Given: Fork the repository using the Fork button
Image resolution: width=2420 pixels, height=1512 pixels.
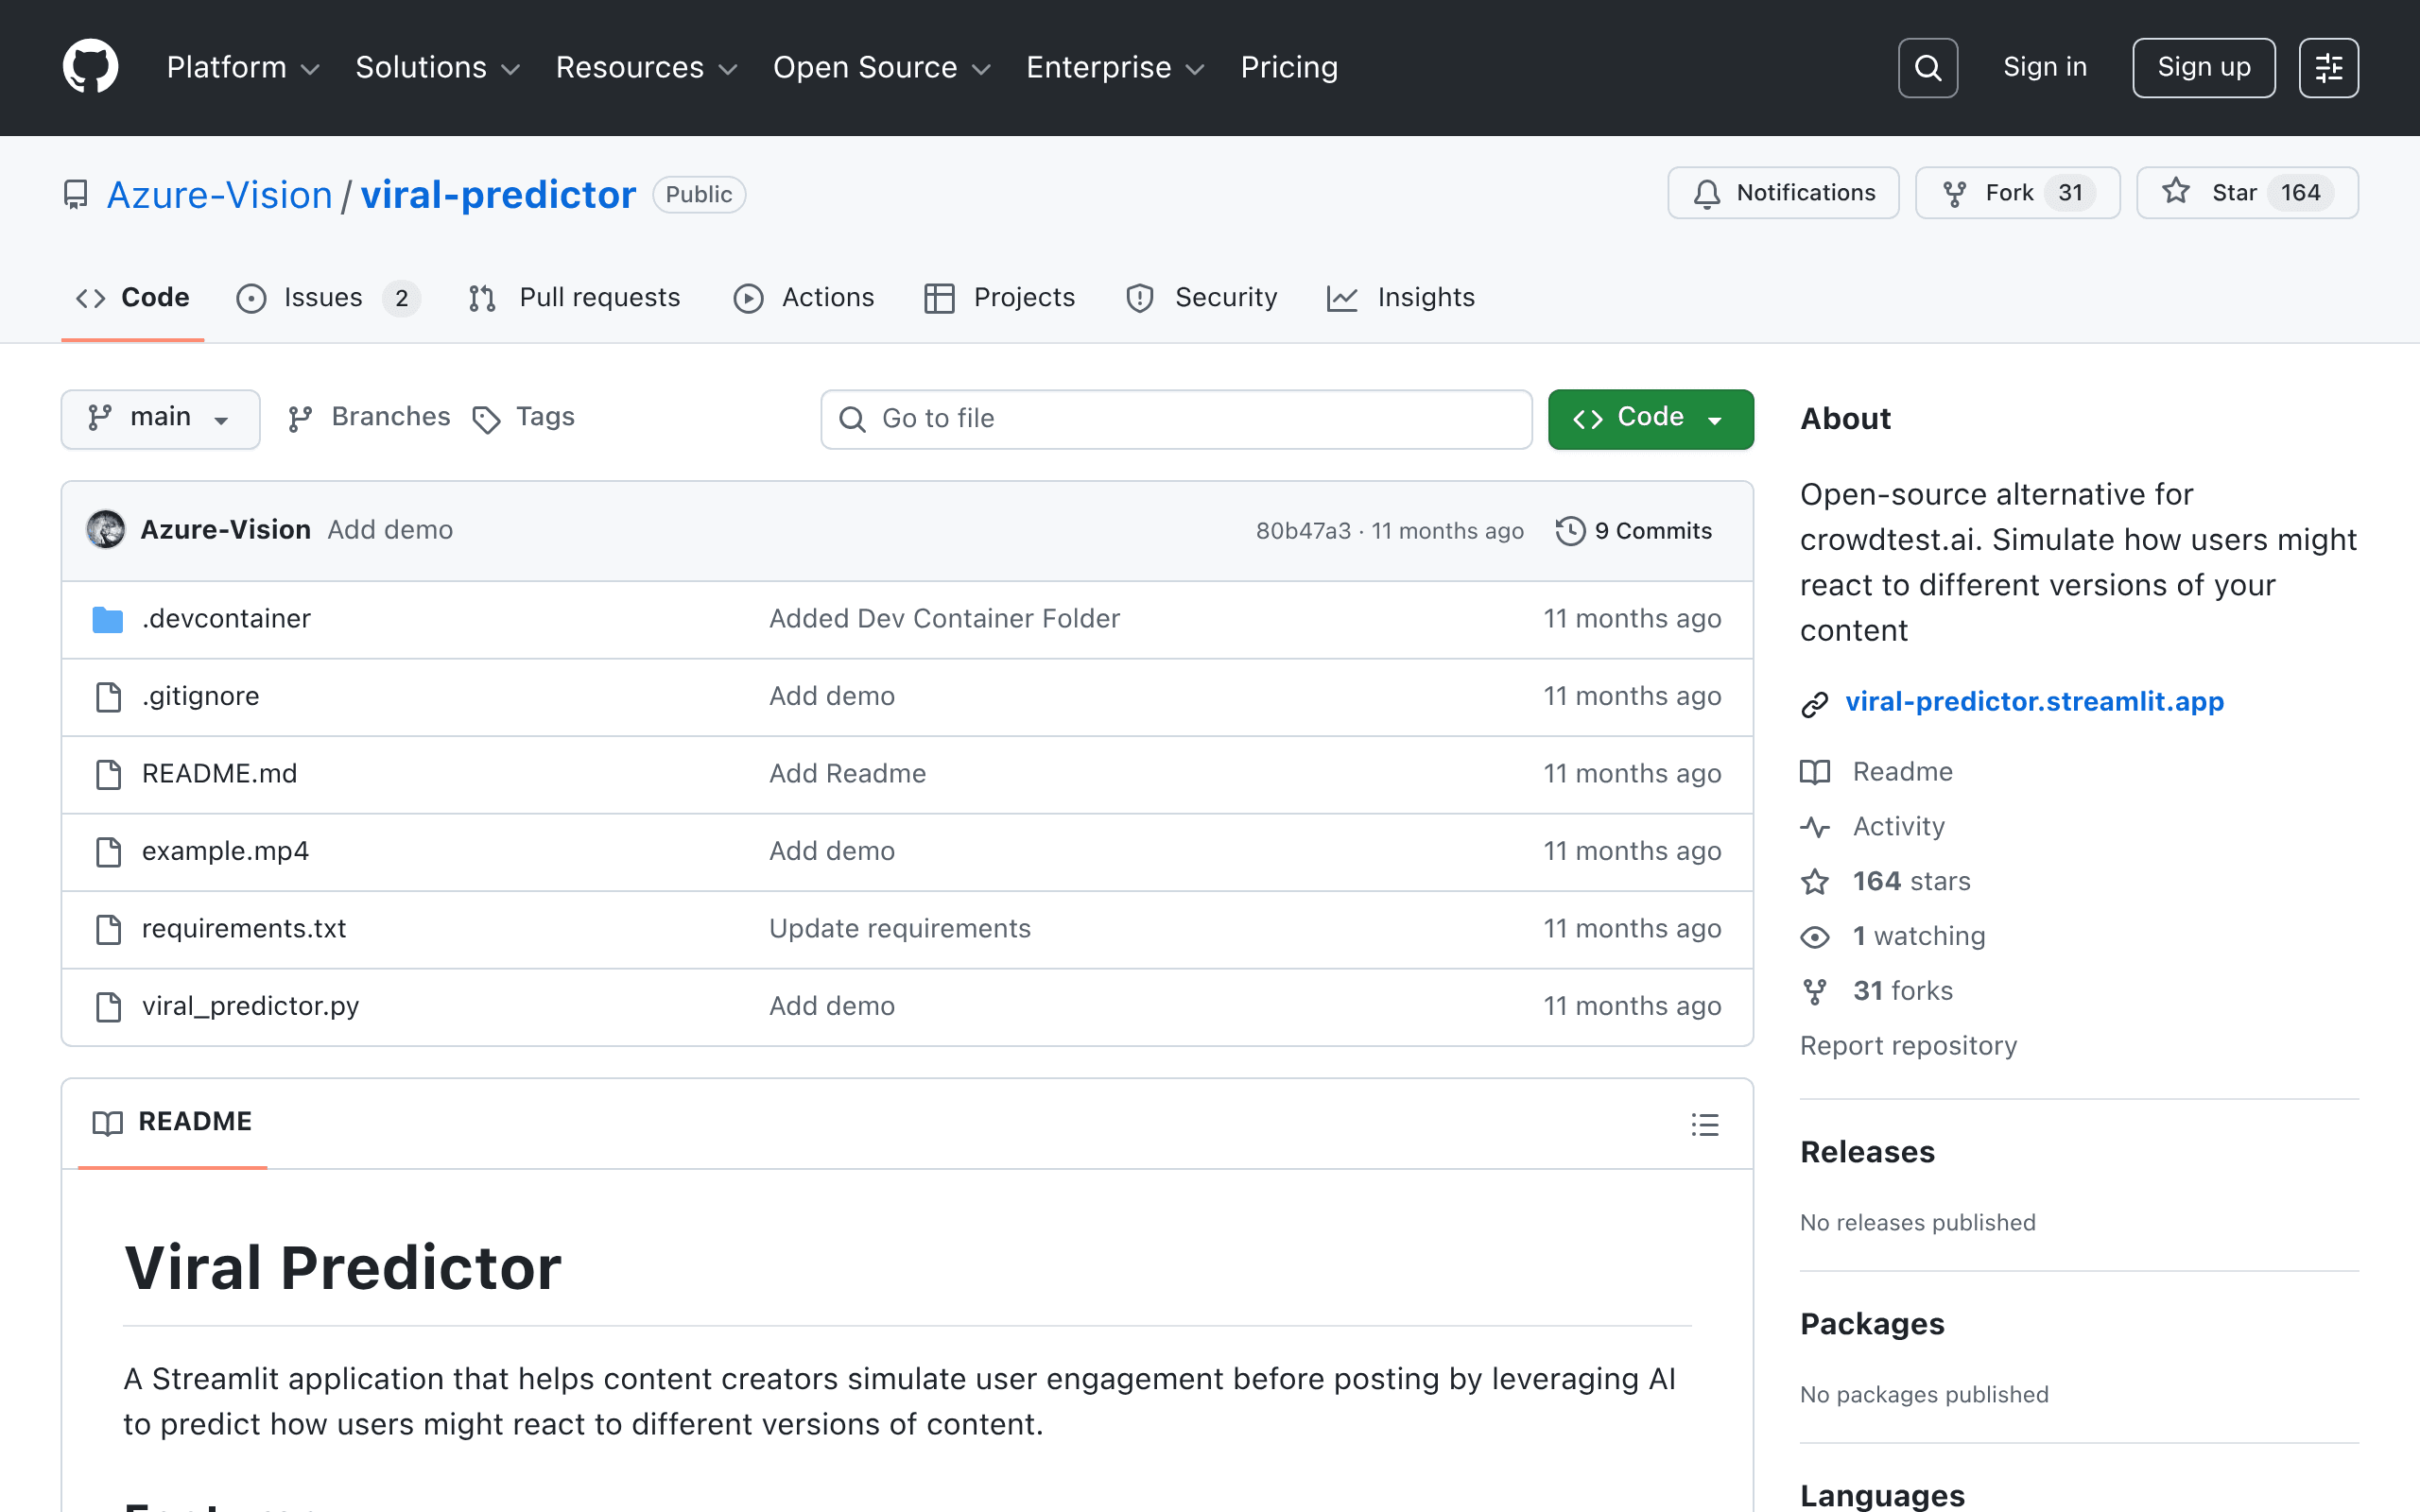Looking at the screenshot, I should point(2017,193).
